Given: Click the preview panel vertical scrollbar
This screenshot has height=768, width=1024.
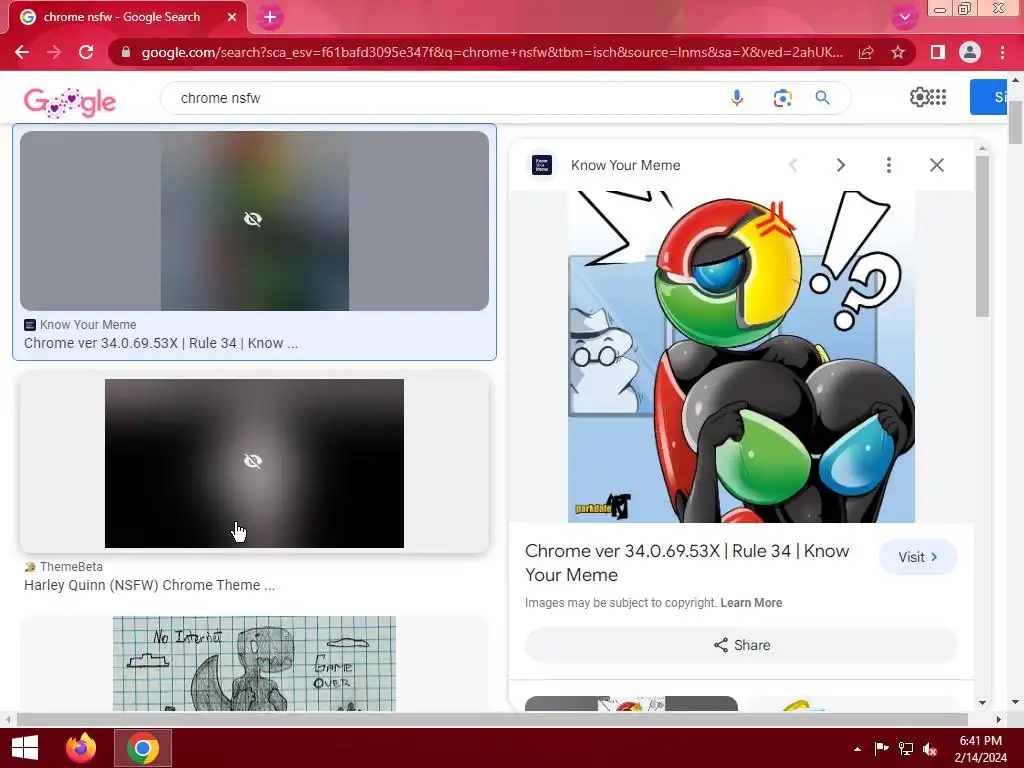Looking at the screenshot, I should coord(982,236).
